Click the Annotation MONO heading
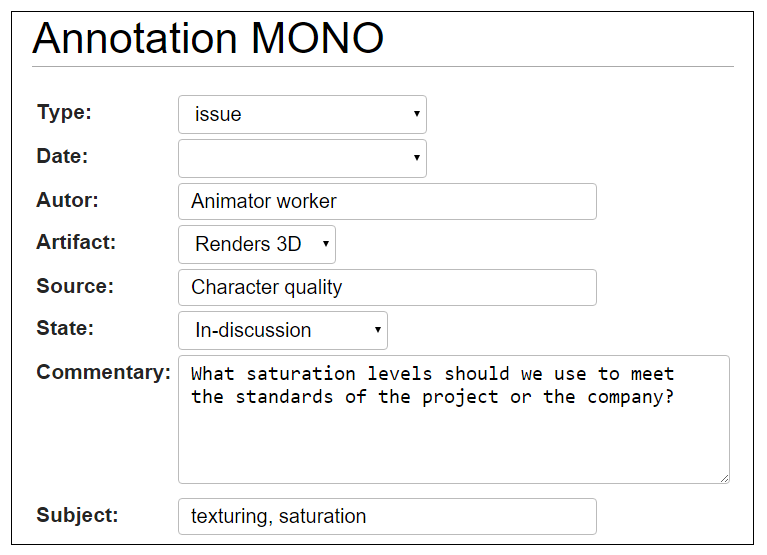Viewport: 767px width, 555px height. 208,38
